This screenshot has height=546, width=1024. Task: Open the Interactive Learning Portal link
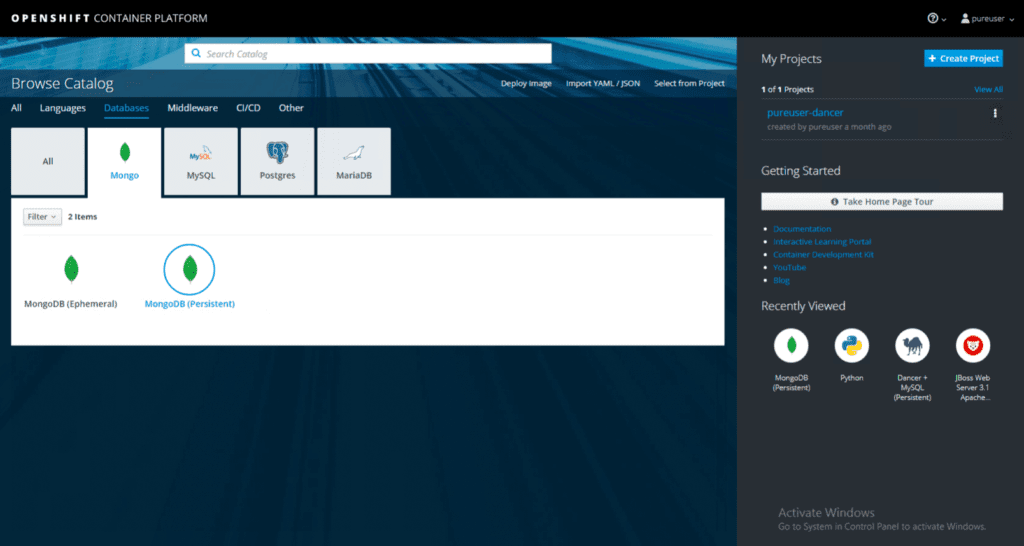[x=822, y=242]
